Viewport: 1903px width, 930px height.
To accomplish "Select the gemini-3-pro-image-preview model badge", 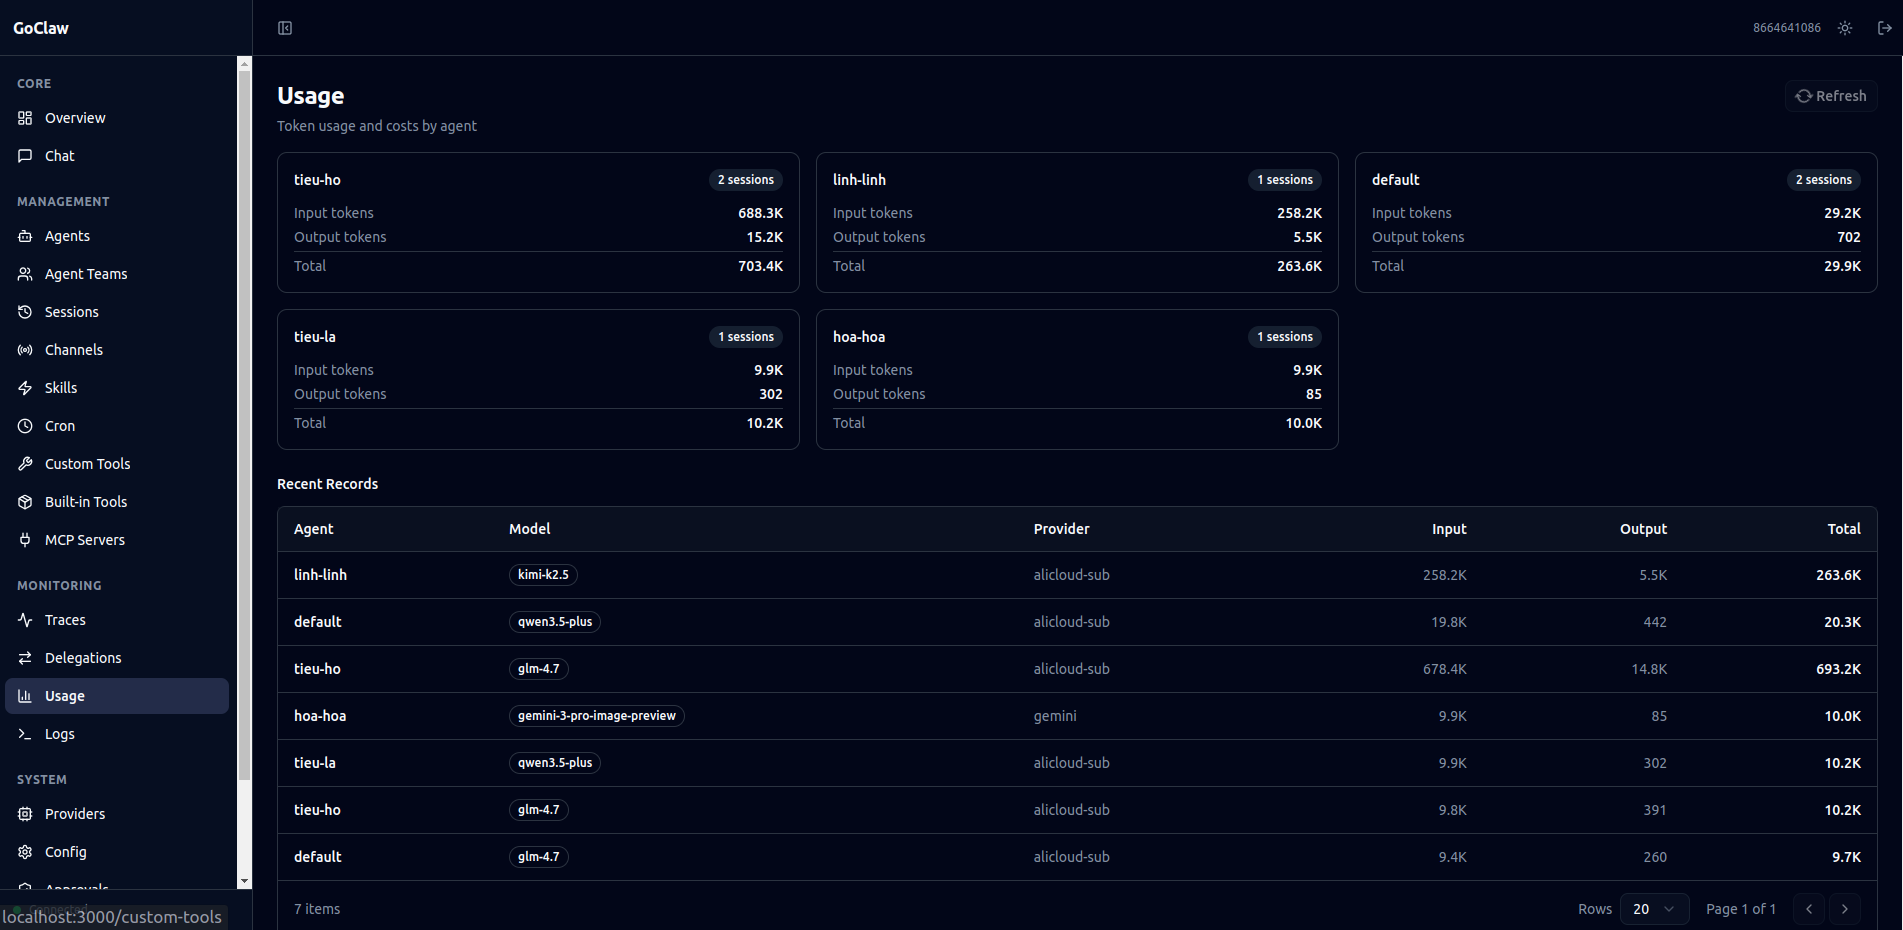I will (596, 716).
